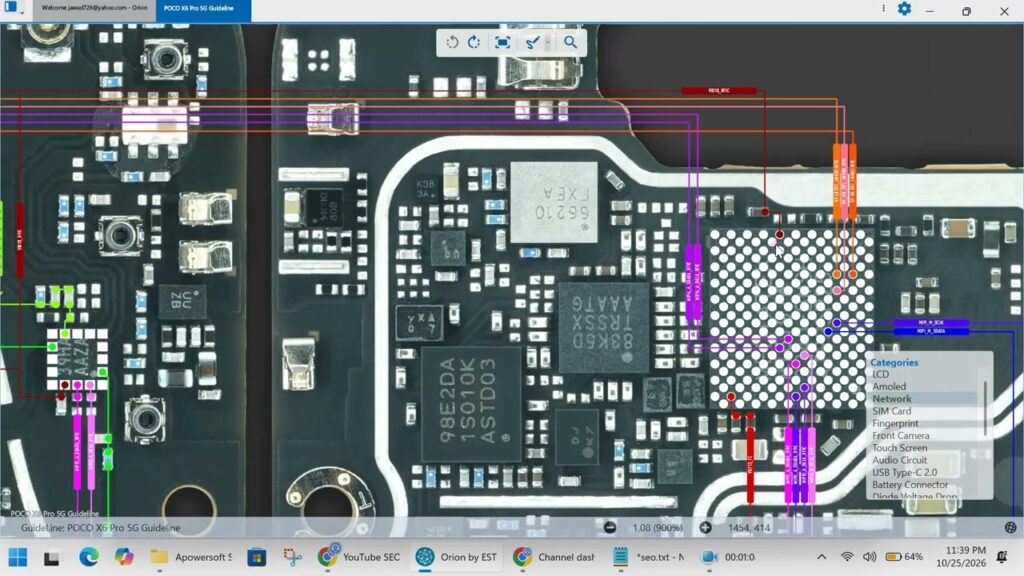Switch to the Welcome Orion tab

[95, 8]
